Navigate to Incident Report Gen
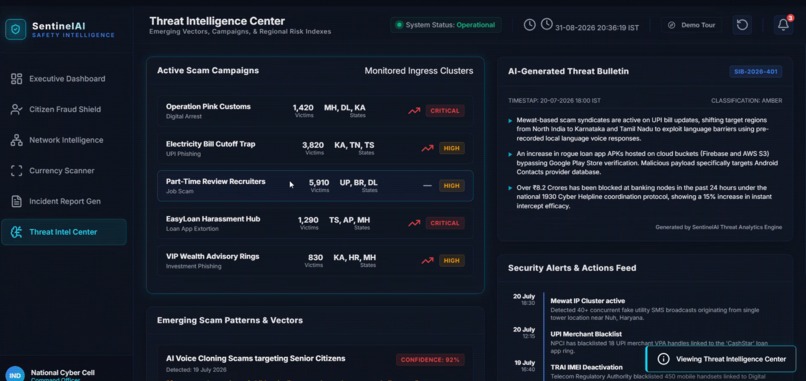 point(64,202)
